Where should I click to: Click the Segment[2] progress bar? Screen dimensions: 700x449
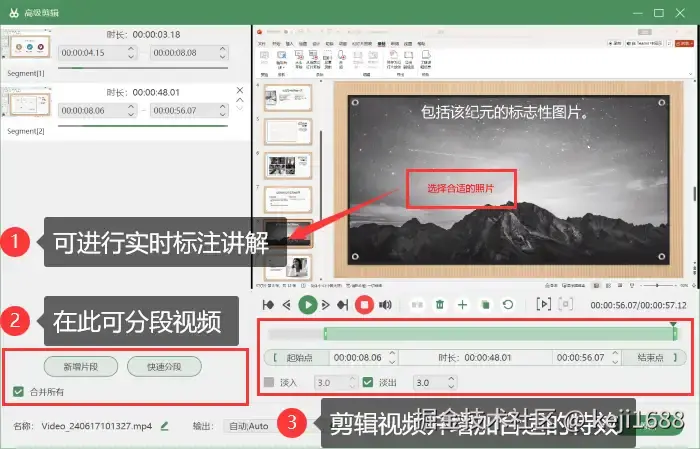click(143, 126)
